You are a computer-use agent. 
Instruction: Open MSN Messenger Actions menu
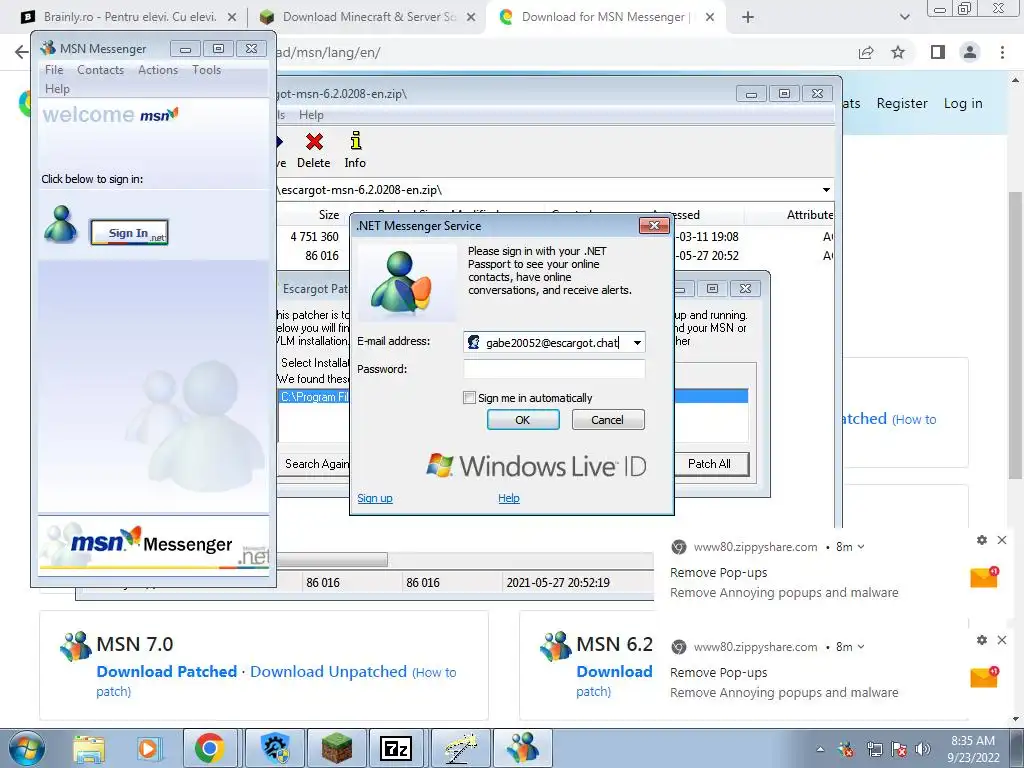158,70
